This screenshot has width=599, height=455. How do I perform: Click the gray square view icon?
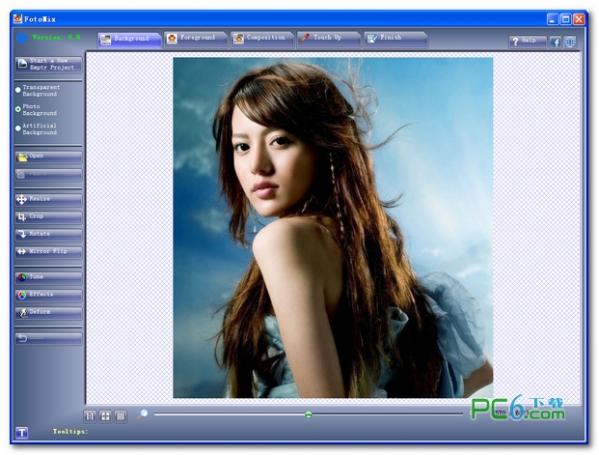[120, 416]
